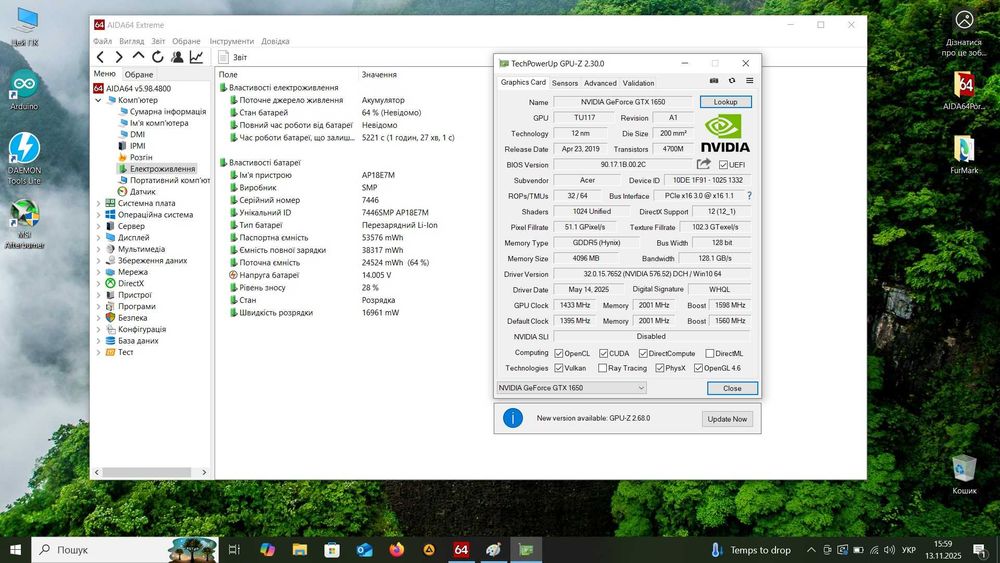Toggle the CUDA checkbox
The image size is (1000, 563).
point(603,353)
